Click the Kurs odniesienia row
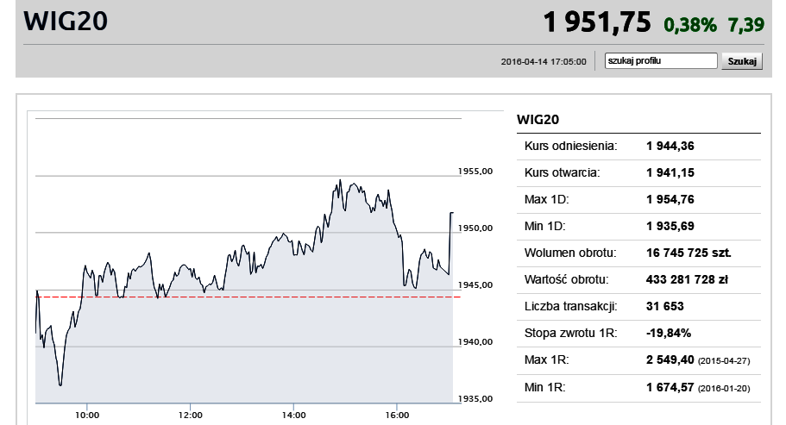786x425 pixels. 639,146
